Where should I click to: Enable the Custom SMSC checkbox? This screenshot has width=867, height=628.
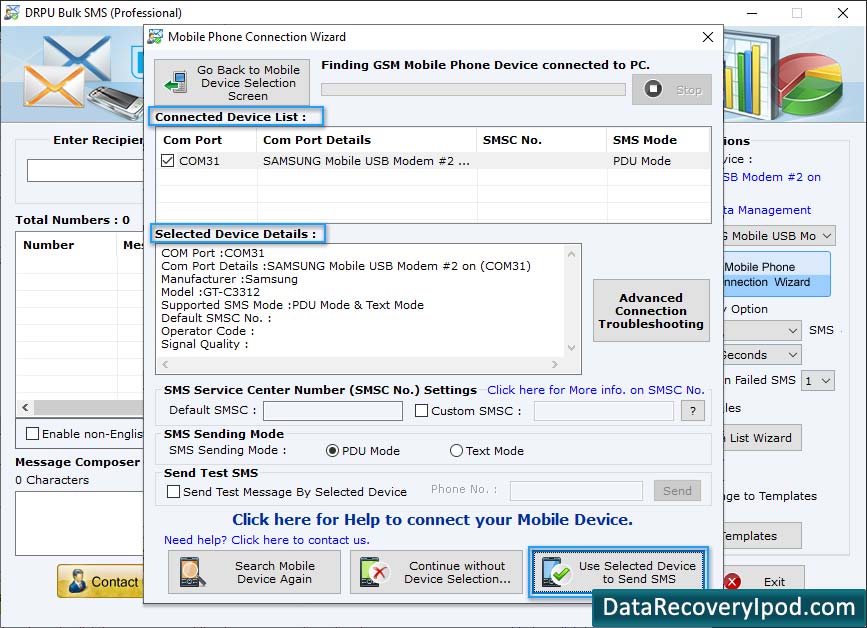pos(421,411)
